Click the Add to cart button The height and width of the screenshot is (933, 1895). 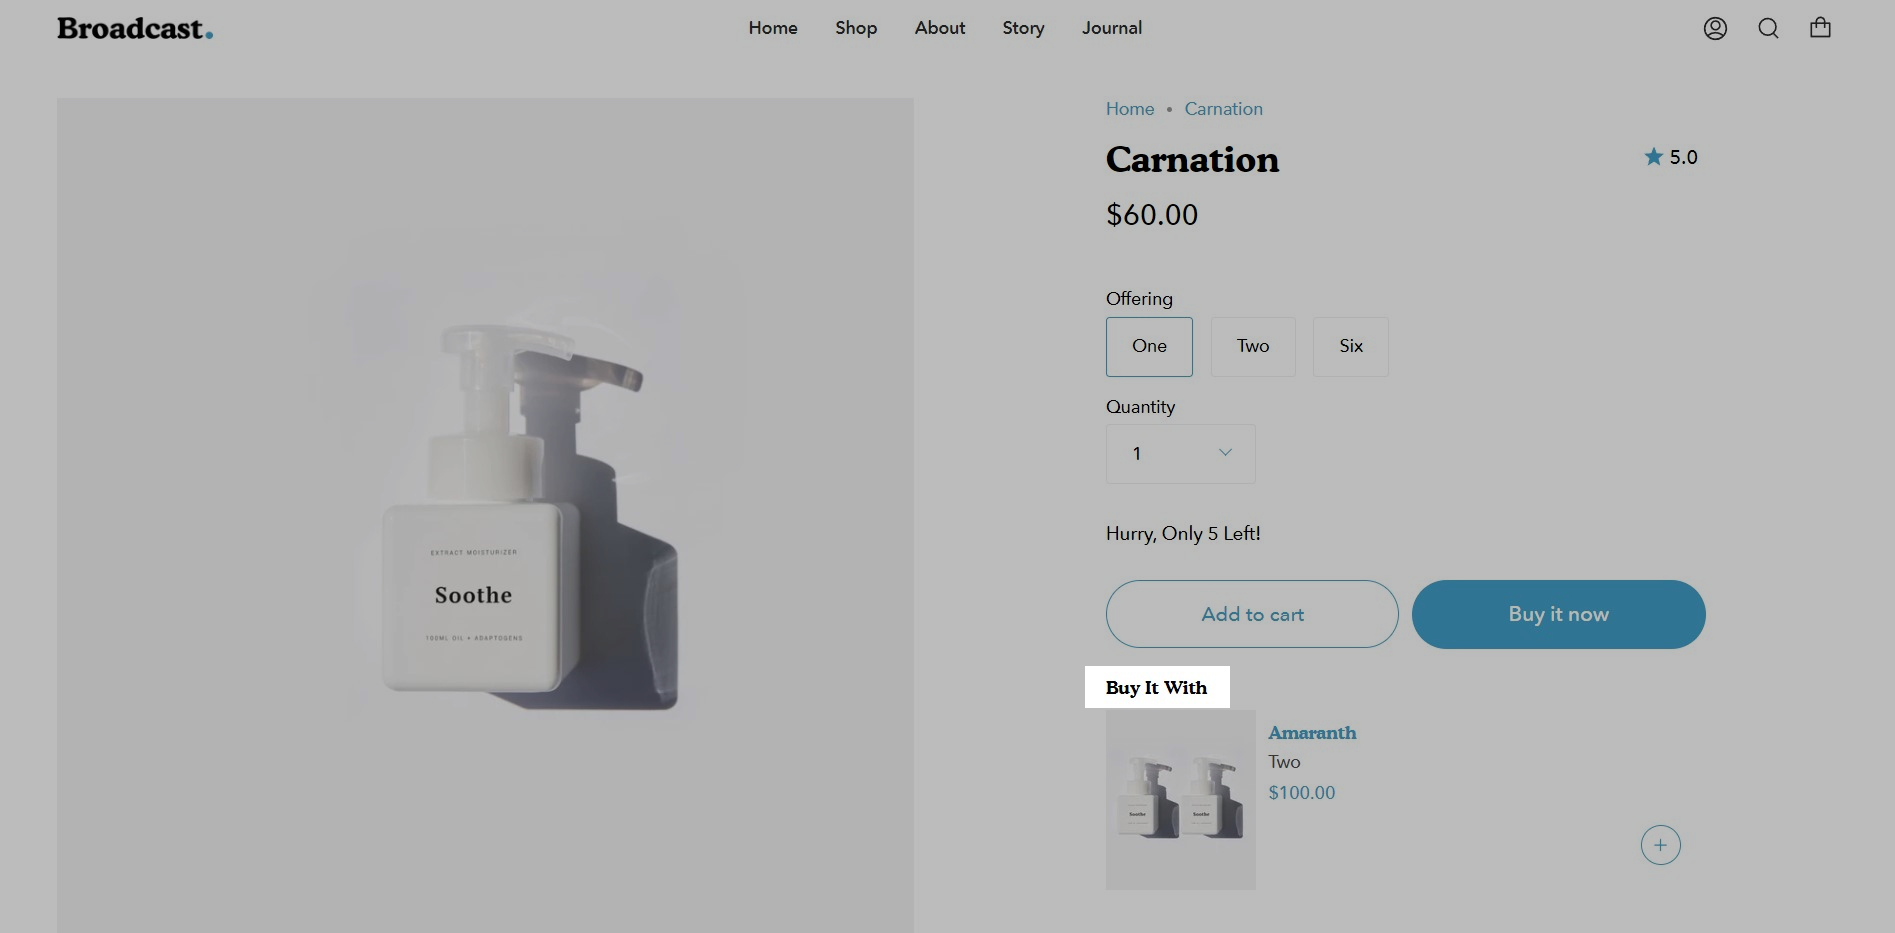pyautogui.click(x=1252, y=614)
